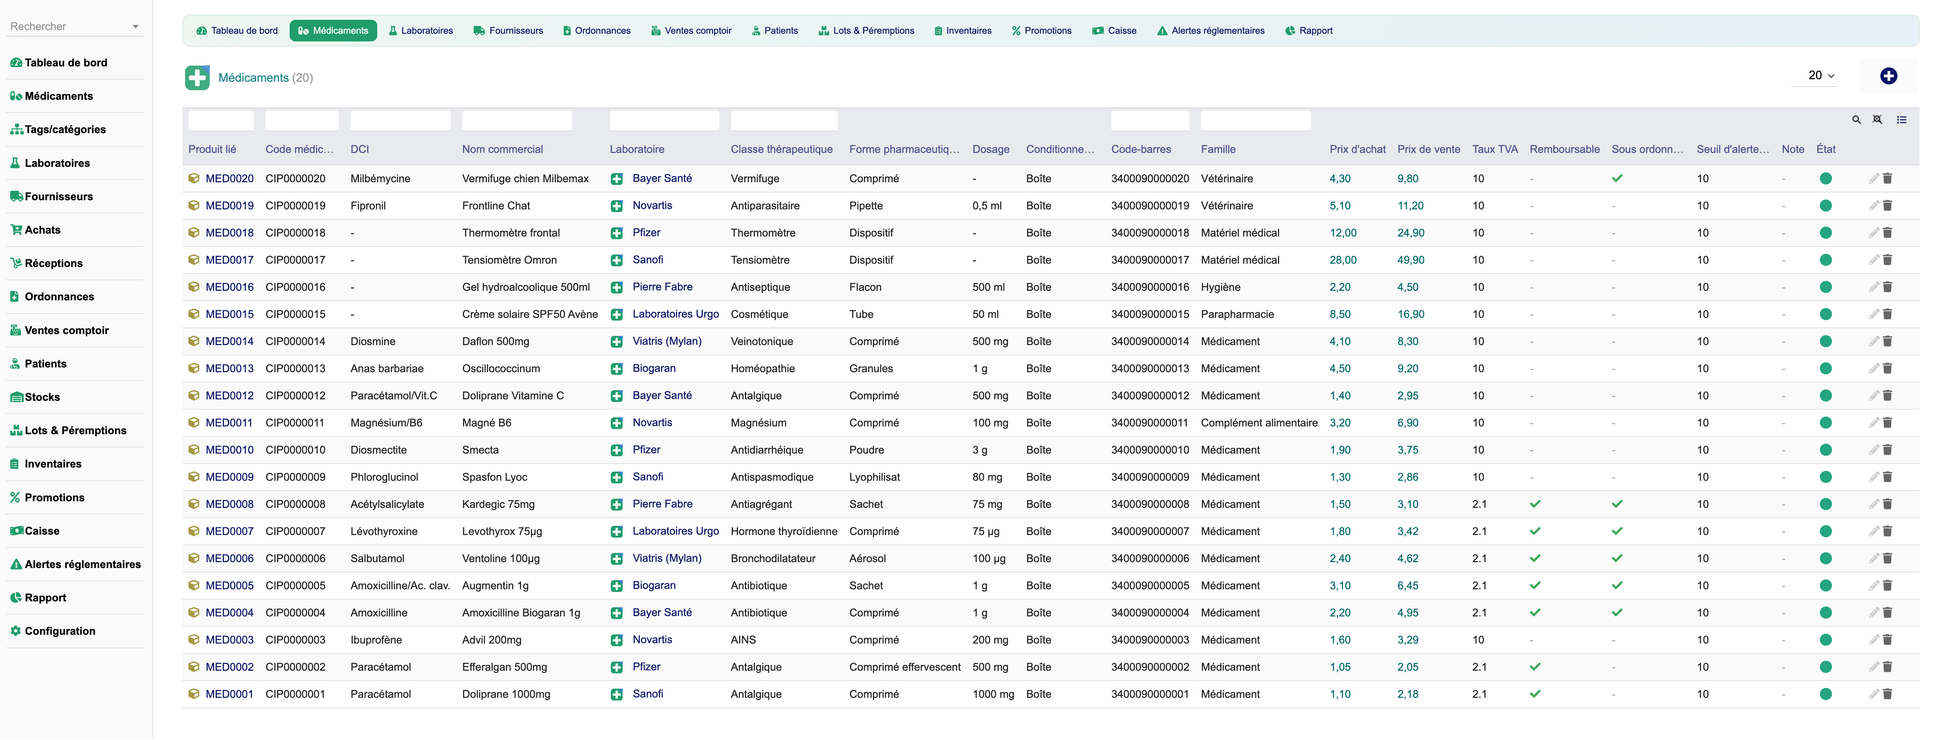The height and width of the screenshot is (740, 1946).
Task: Open Tableau de bord in sidebar
Action: click(x=66, y=63)
